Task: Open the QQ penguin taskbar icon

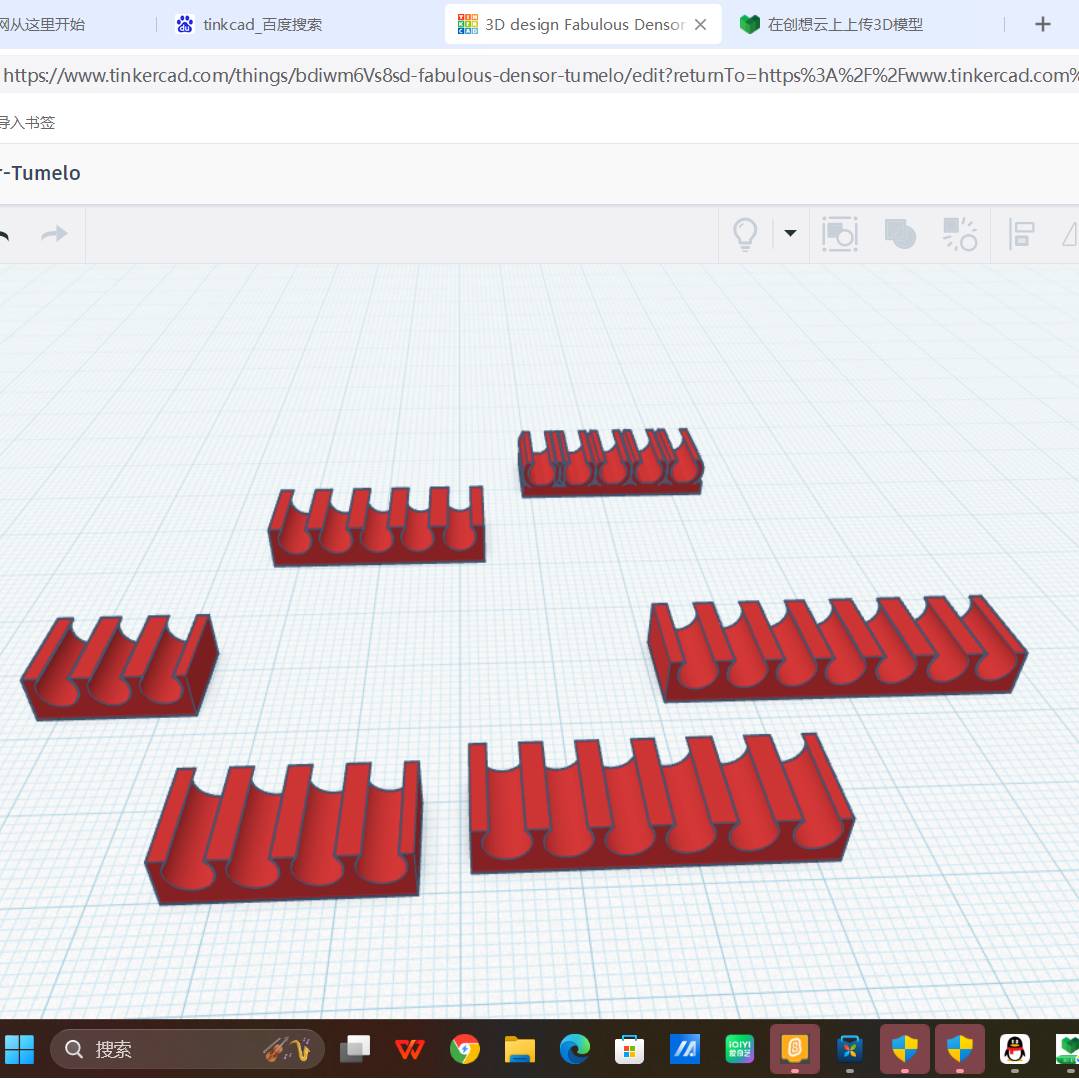Action: tap(1014, 1049)
